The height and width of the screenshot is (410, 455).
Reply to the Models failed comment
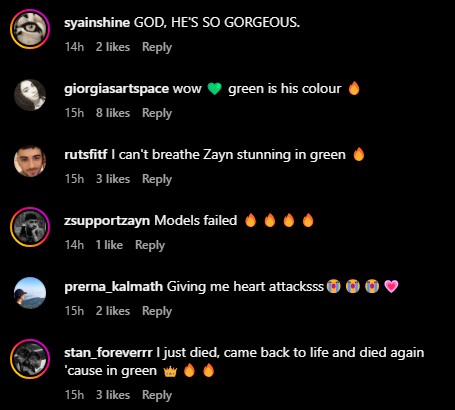point(150,245)
